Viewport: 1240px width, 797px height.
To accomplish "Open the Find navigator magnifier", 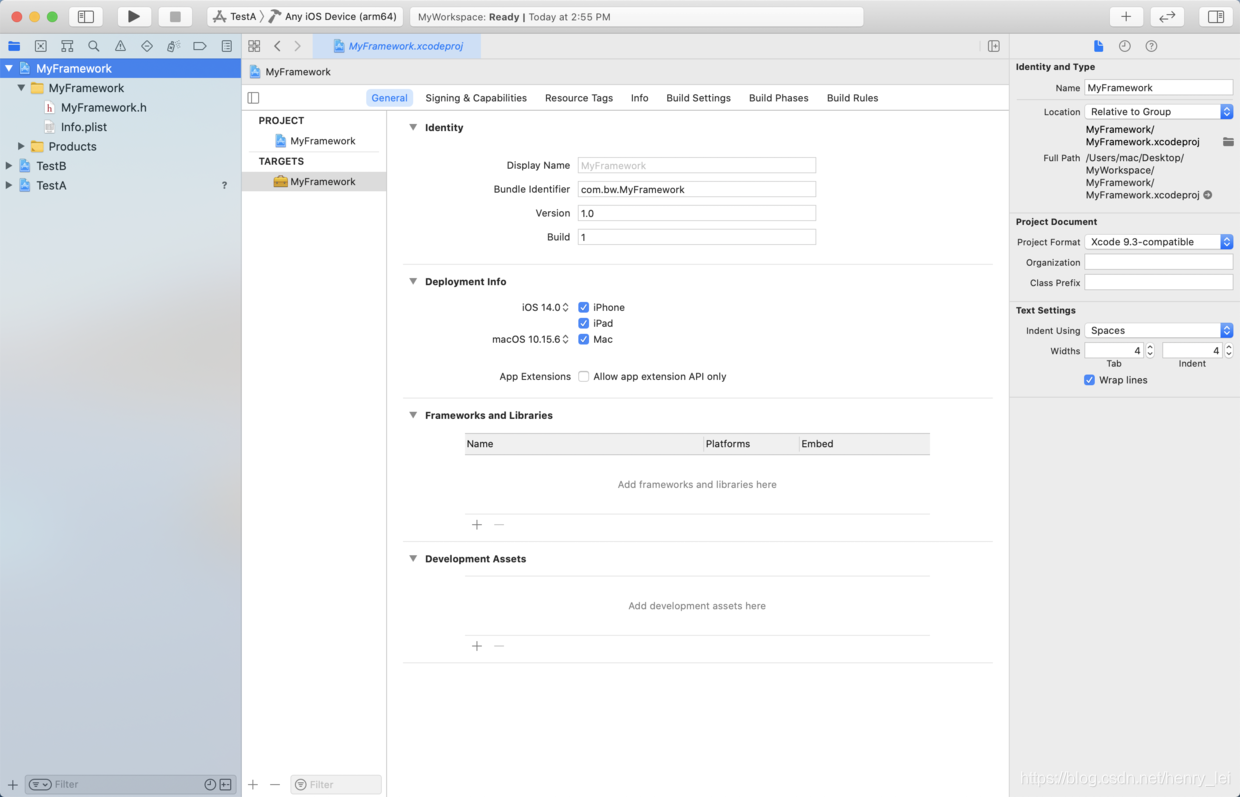I will [x=94, y=46].
